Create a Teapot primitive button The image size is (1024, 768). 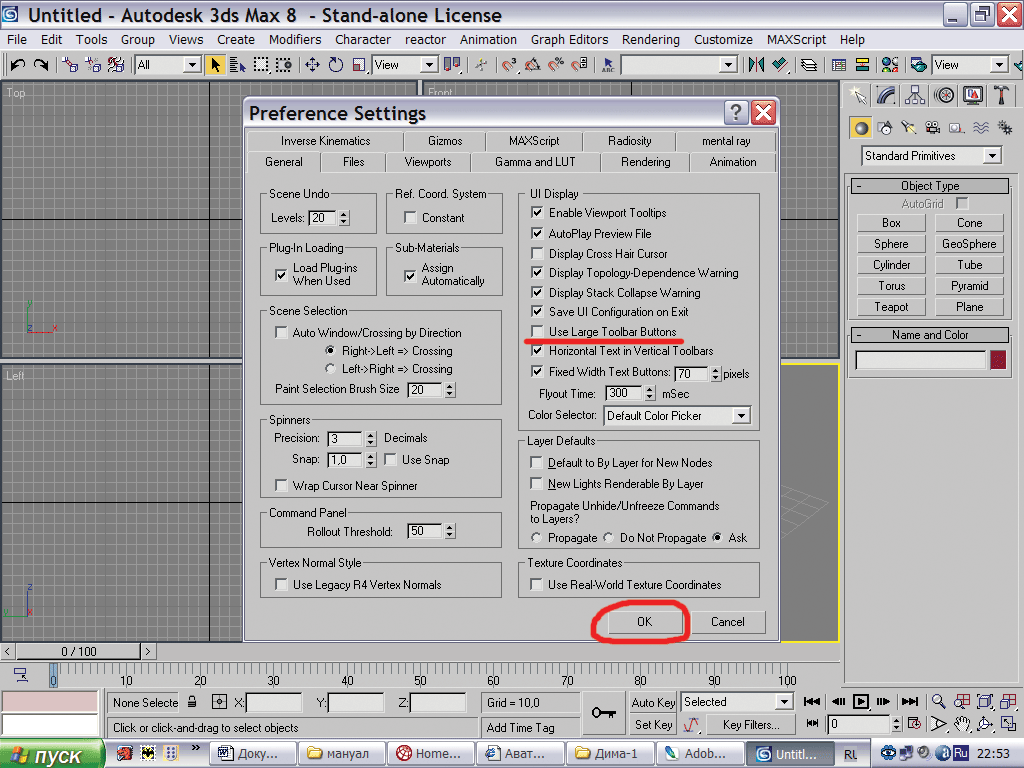(891, 307)
